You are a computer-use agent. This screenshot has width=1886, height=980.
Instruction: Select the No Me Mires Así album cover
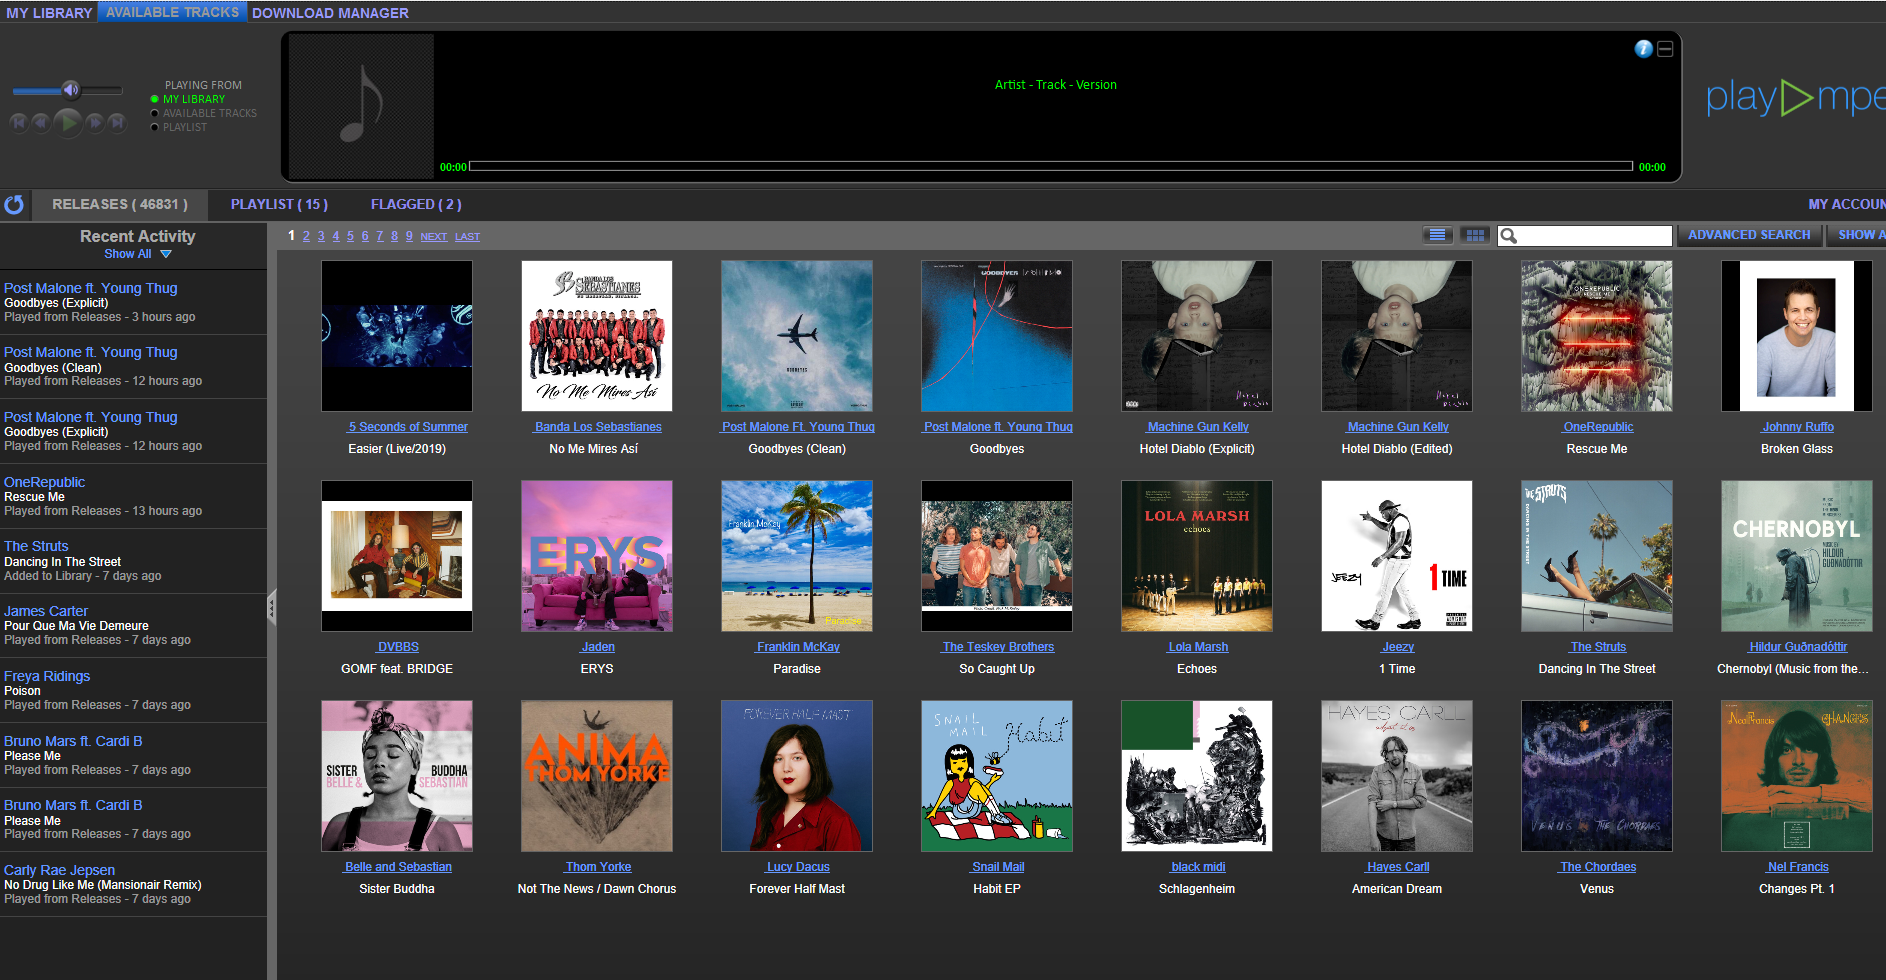597,336
